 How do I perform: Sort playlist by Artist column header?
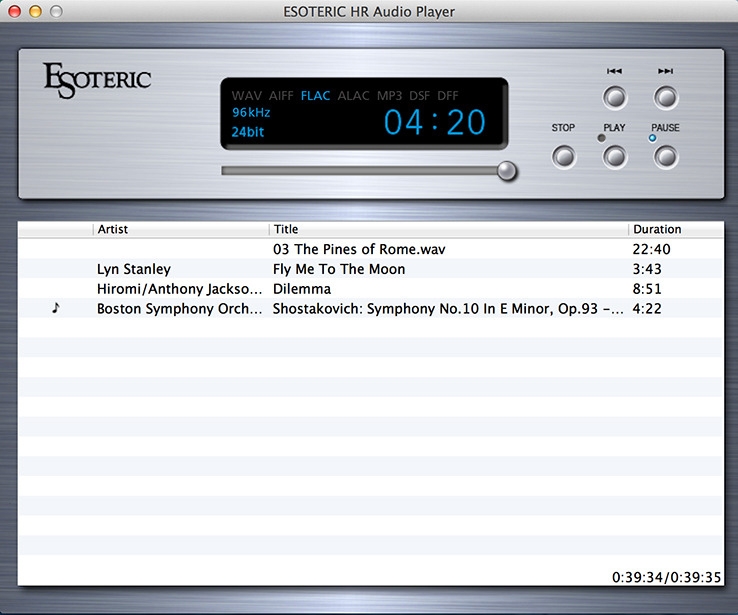pyautogui.click(x=180, y=229)
